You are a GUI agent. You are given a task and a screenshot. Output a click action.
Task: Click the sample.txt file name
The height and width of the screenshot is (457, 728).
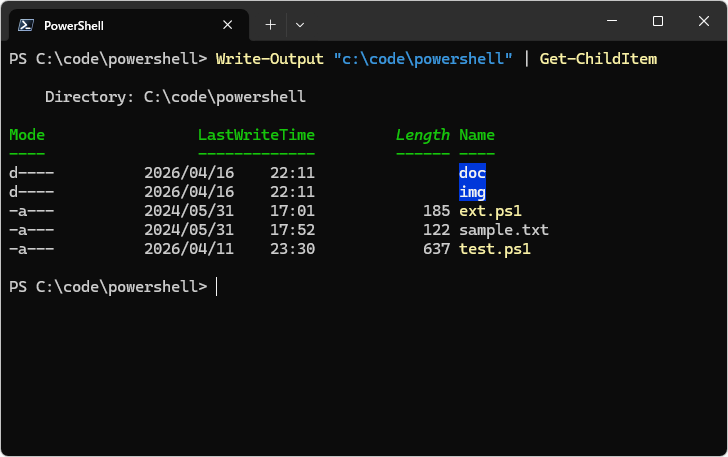pyautogui.click(x=504, y=230)
